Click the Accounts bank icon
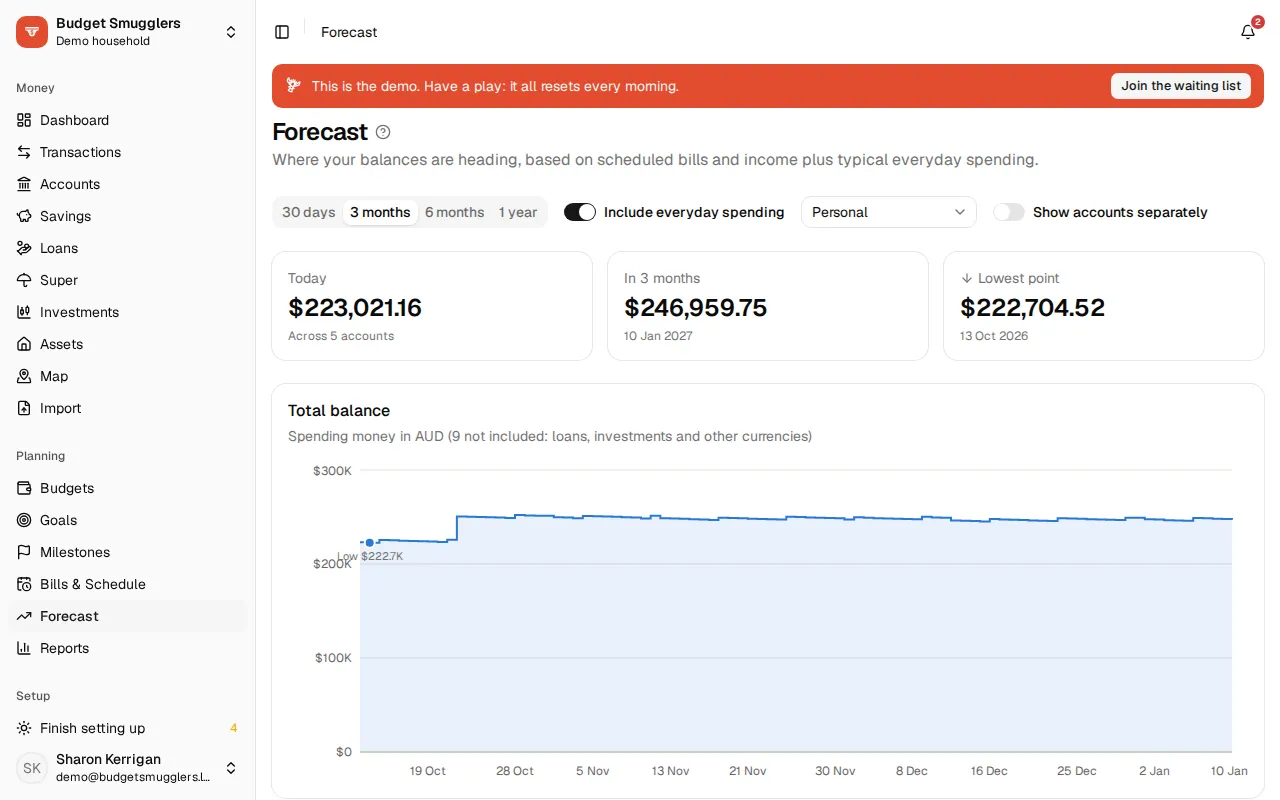The height and width of the screenshot is (800, 1280). (24, 184)
